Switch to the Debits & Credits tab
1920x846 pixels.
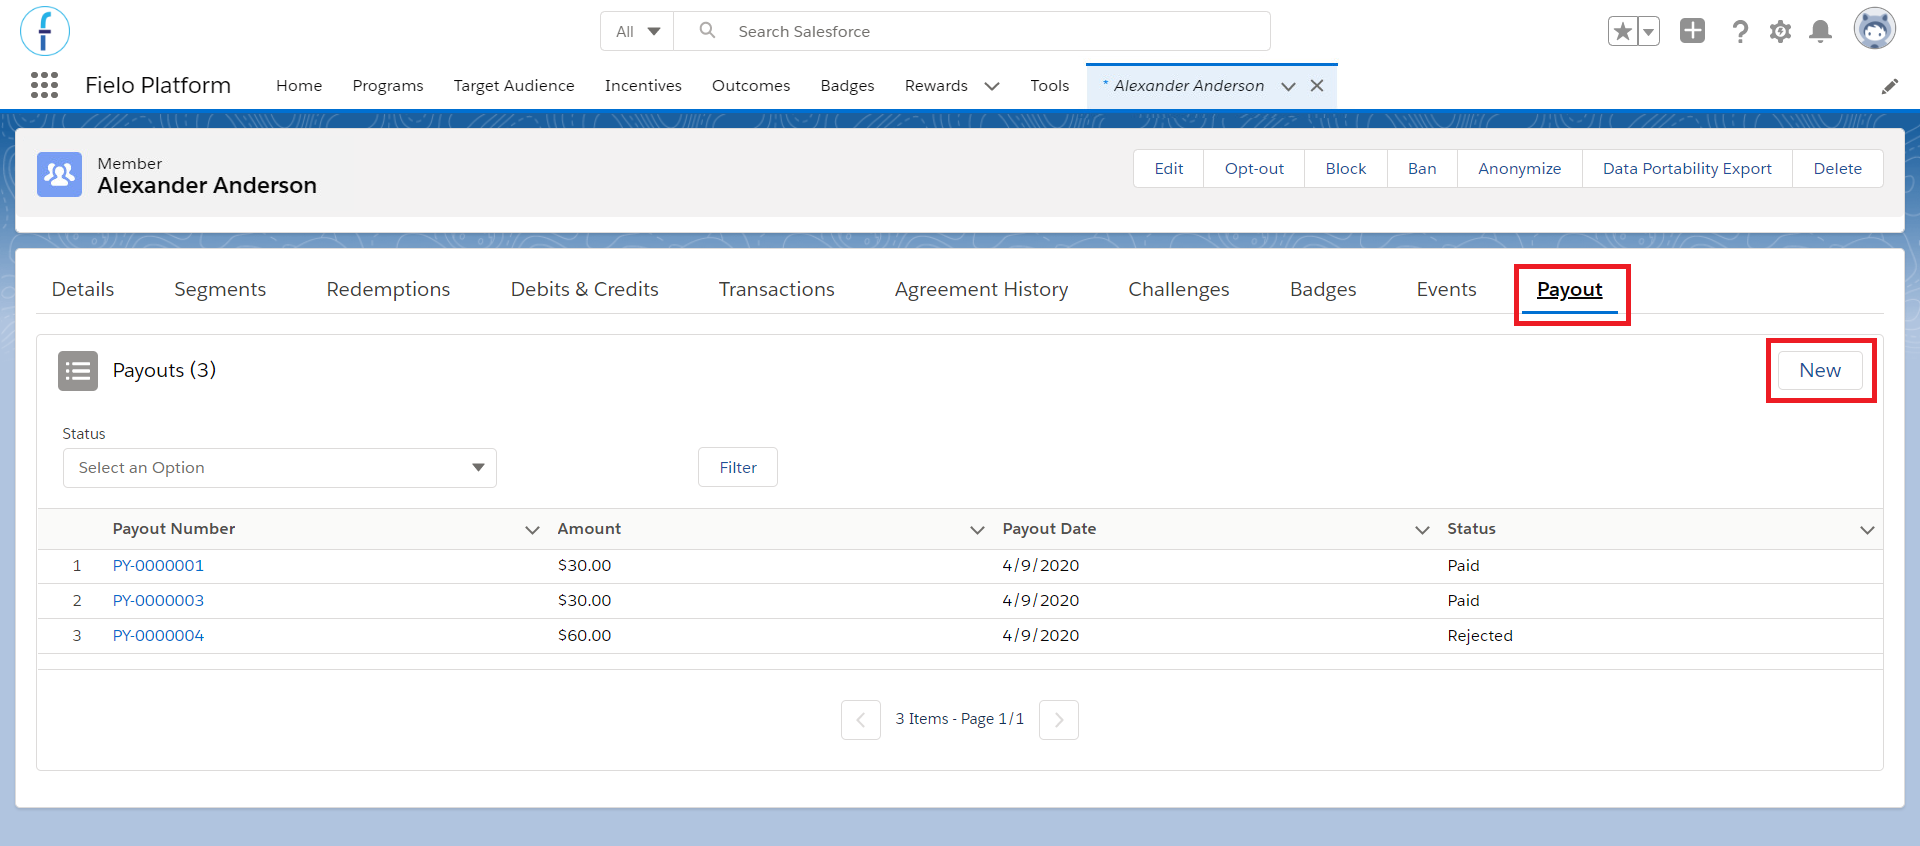pos(585,289)
